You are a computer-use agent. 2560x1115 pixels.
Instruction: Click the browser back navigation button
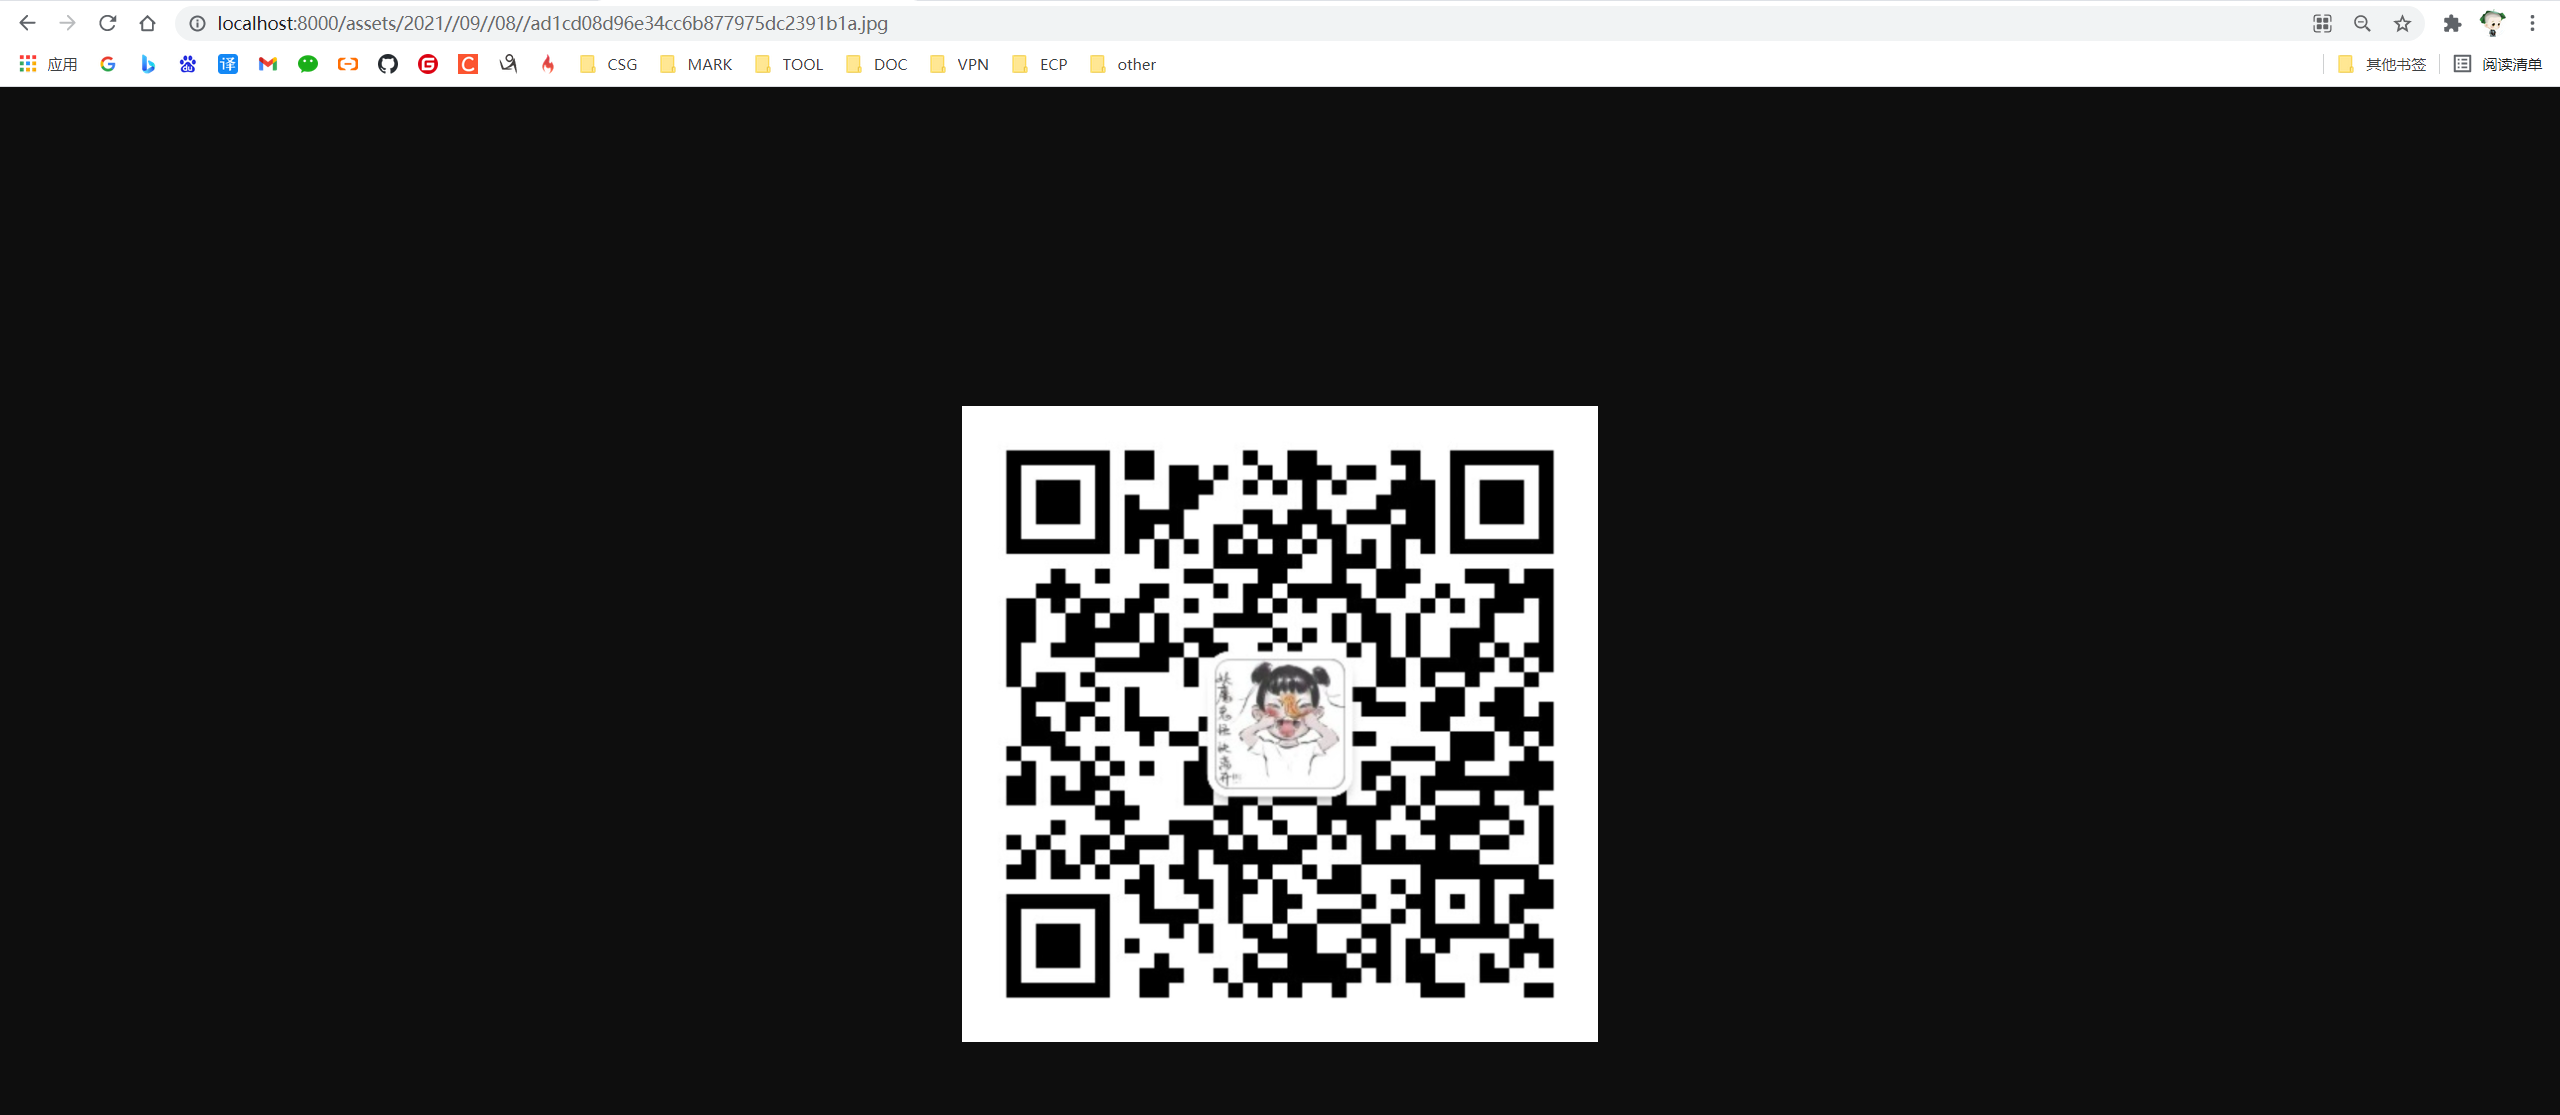pos(28,23)
